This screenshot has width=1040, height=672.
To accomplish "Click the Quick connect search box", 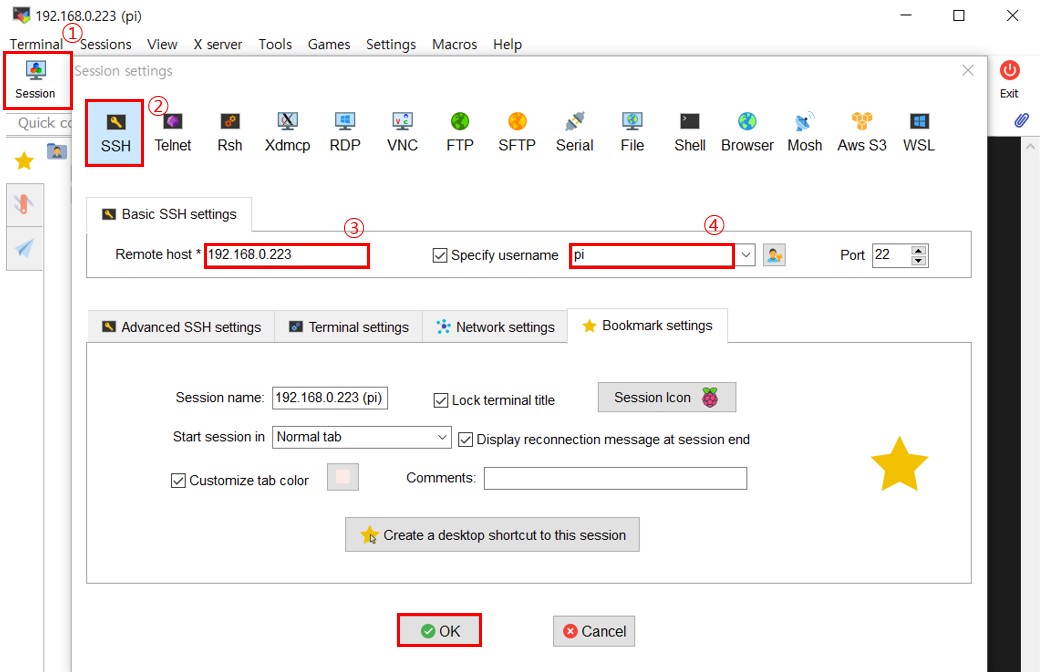I will point(40,123).
